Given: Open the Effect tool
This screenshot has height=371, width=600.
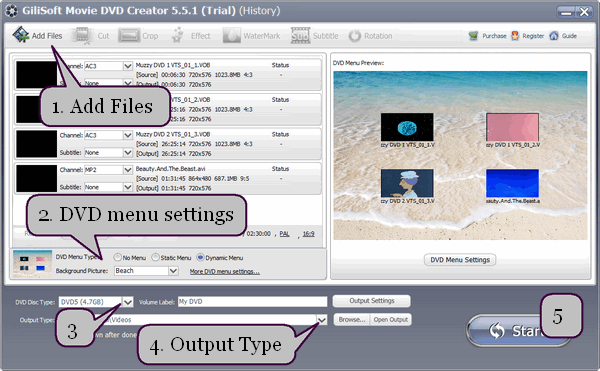Looking at the screenshot, I should coord(191,36).
